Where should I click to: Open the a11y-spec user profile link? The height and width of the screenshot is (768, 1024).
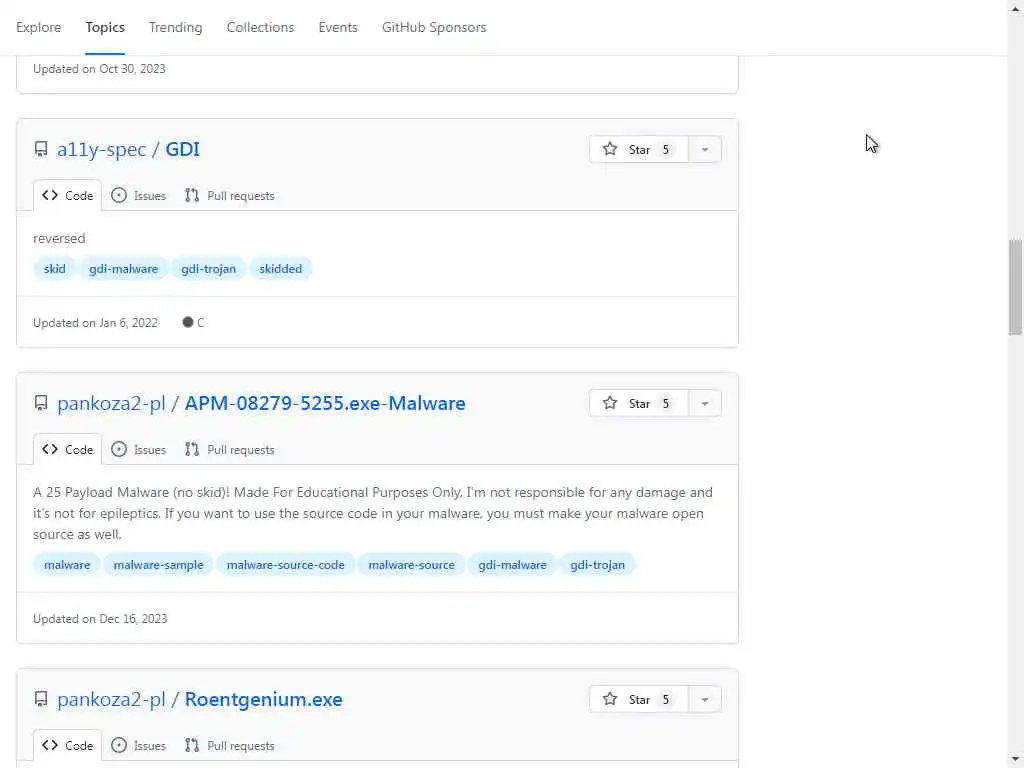[101, 150]
